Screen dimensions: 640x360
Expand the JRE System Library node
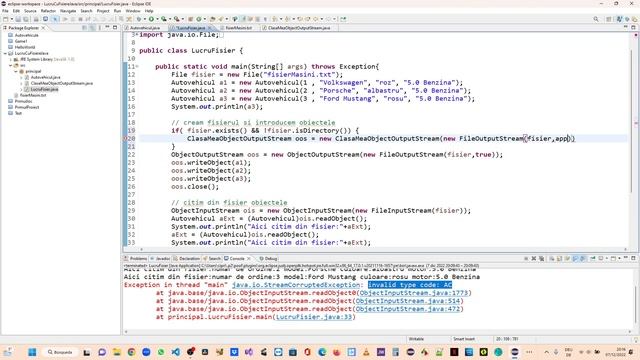tap(11, 60)
